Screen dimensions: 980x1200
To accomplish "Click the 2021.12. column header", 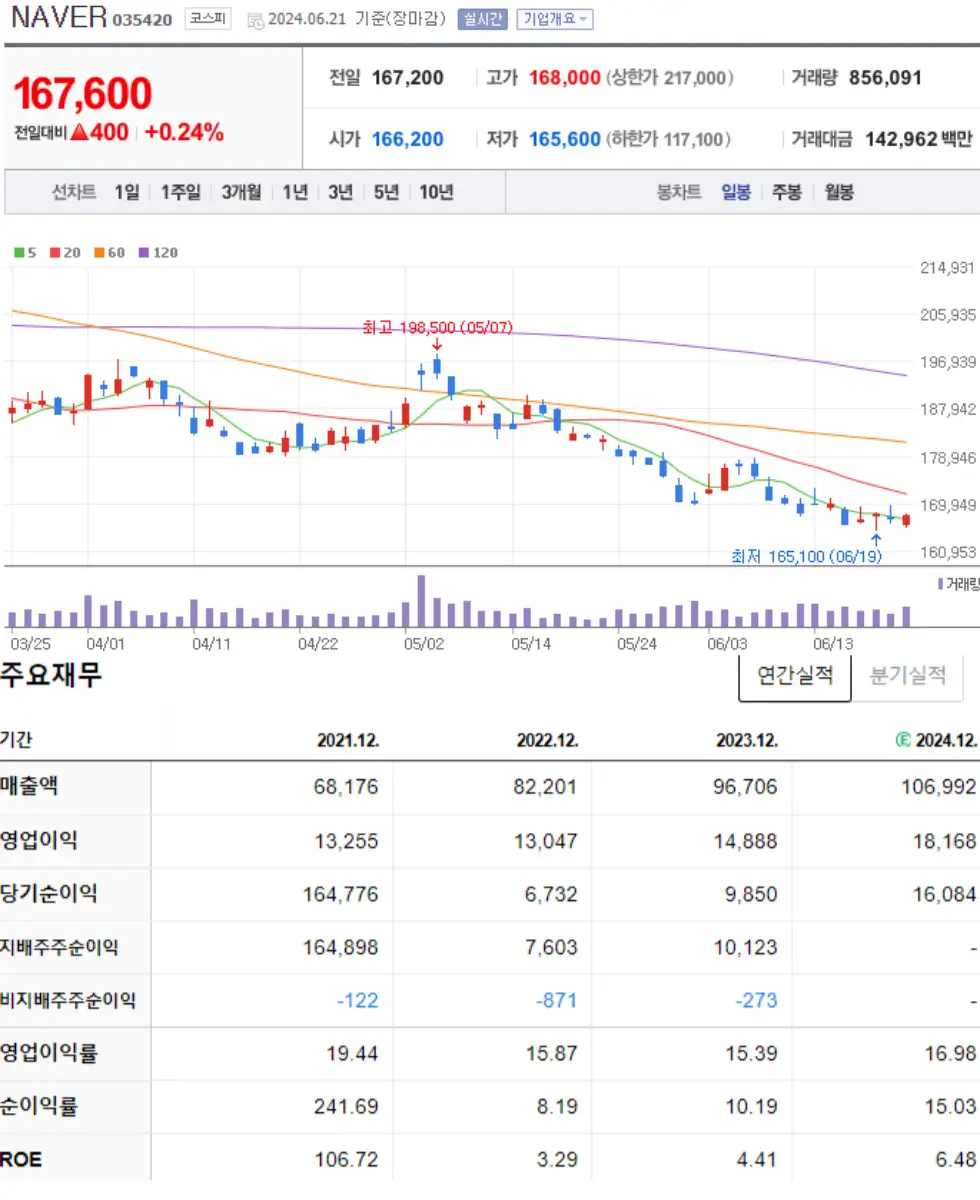I will pyautogui.click(x=348, y=741).
